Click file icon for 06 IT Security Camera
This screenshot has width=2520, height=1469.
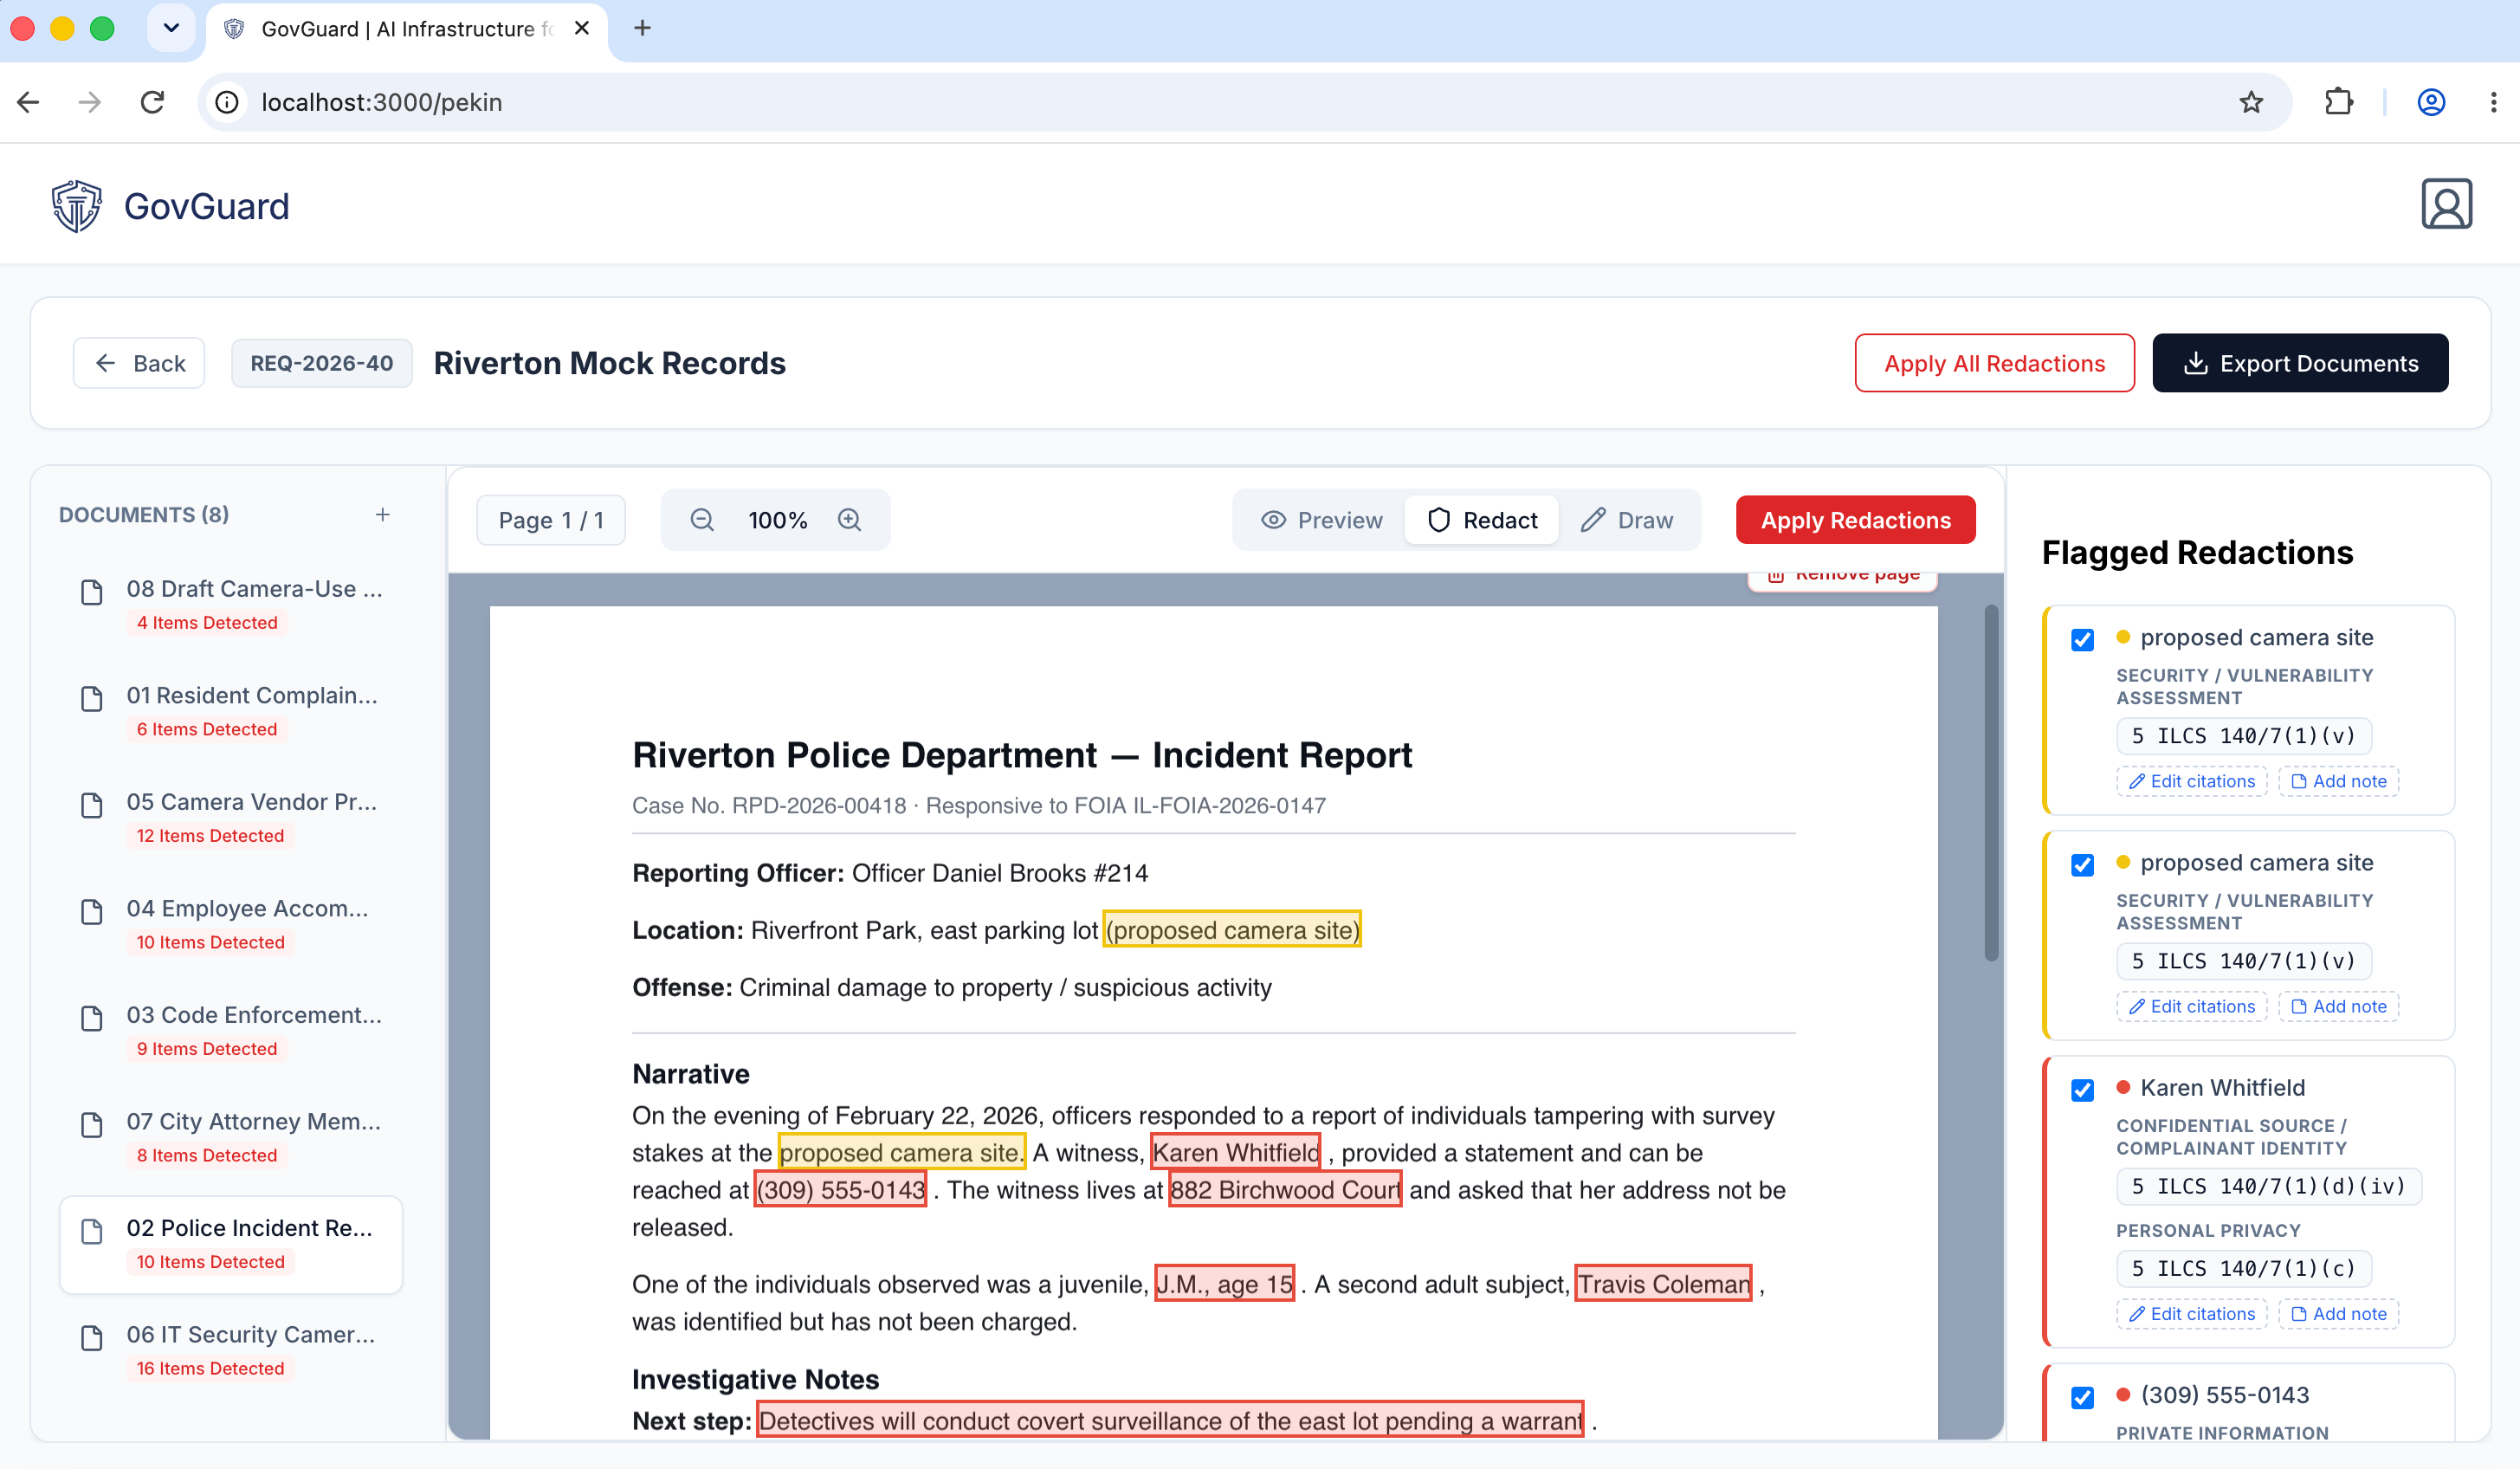pyautogui.click(x=91, y=1338)
